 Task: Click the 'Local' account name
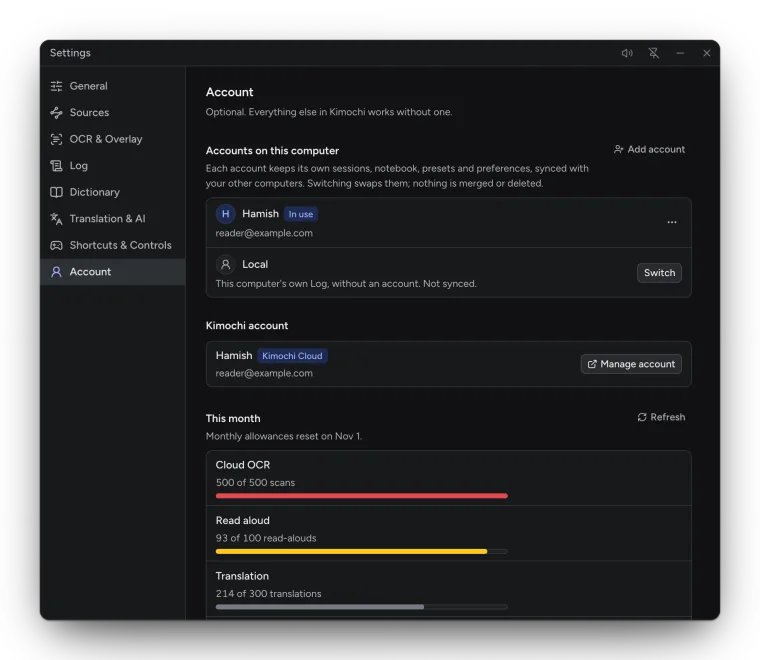255,265
